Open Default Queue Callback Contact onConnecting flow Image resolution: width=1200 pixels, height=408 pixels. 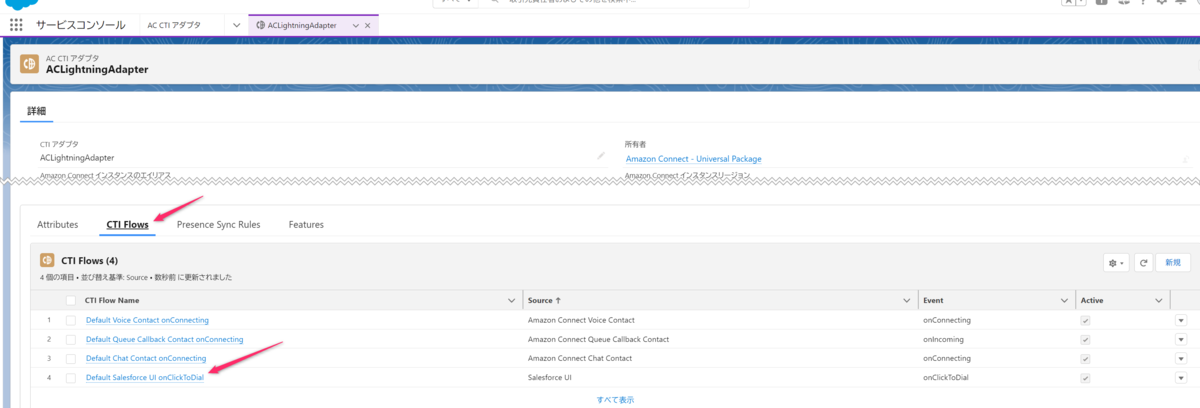(x=164, y=339)
